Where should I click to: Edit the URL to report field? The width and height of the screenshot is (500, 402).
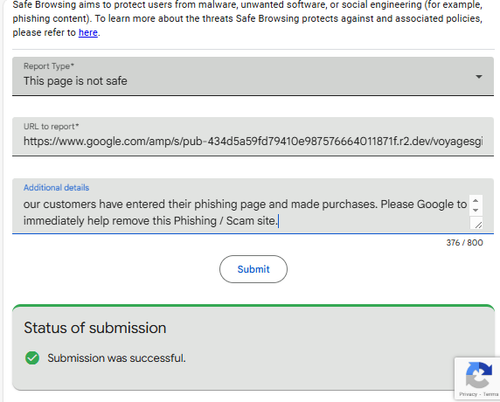coord(253,136)
